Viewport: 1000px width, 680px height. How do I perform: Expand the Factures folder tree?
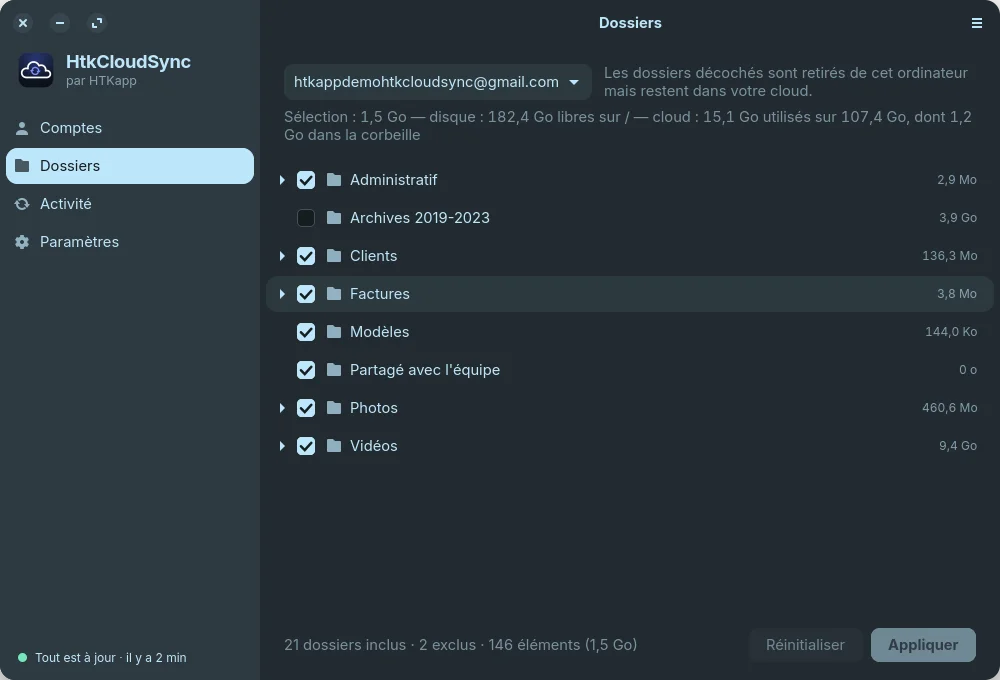[282, 294]
